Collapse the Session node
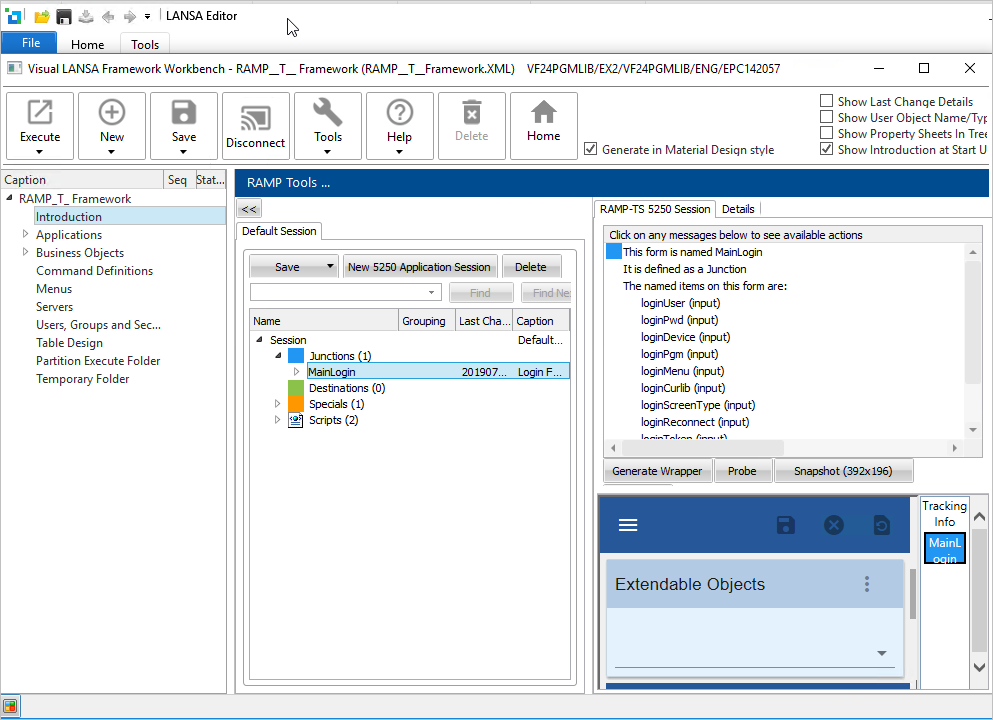Screen dimensions: 993x720 coord(259,339)
